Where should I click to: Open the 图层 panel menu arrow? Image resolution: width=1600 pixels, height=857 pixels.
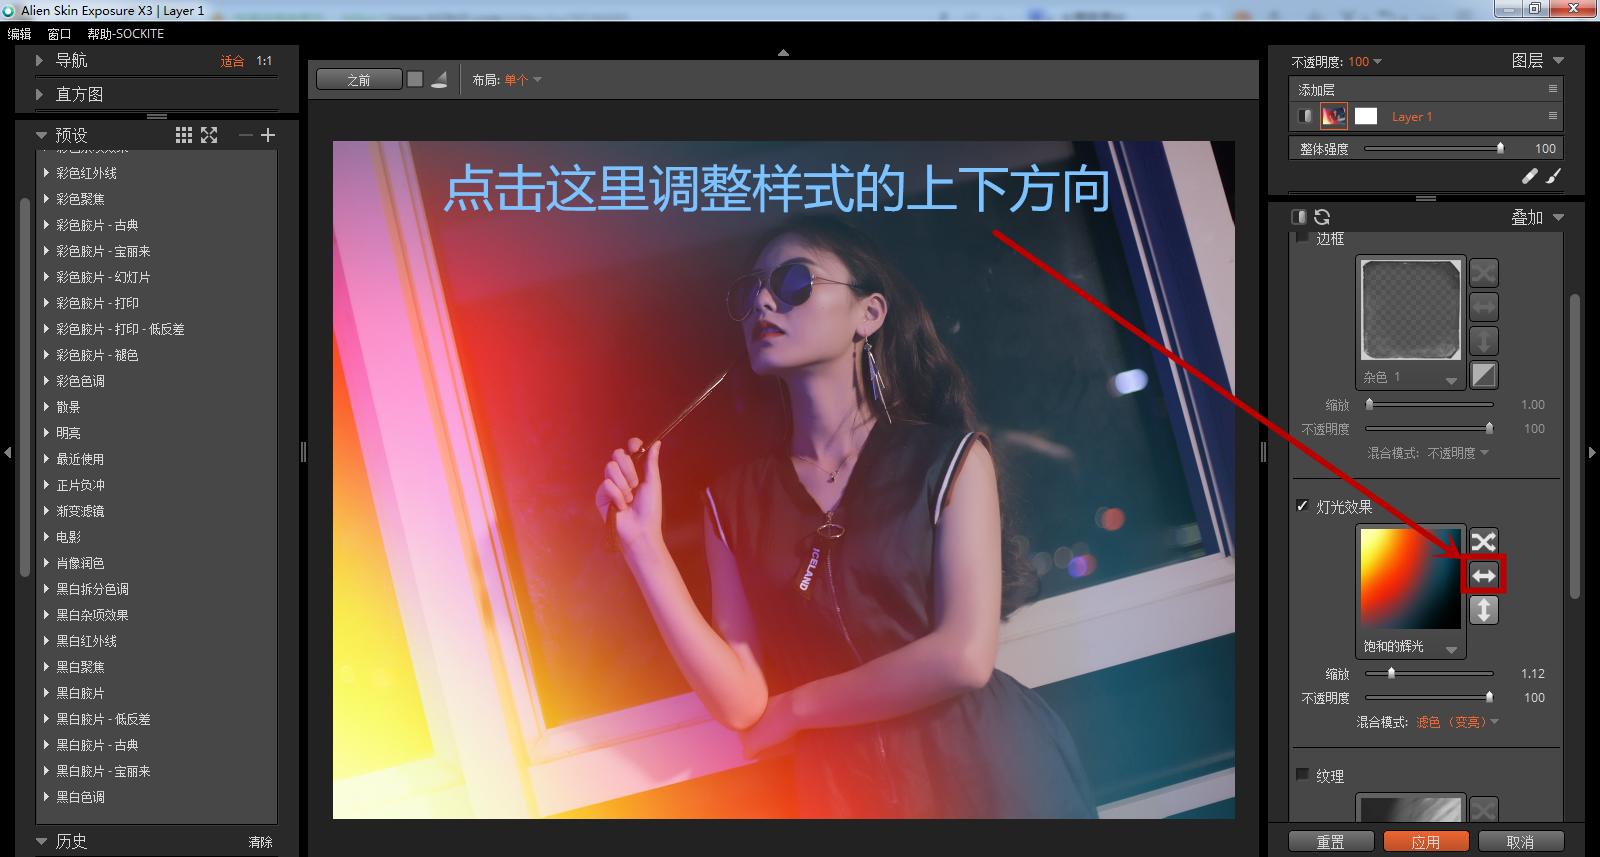1558,61
